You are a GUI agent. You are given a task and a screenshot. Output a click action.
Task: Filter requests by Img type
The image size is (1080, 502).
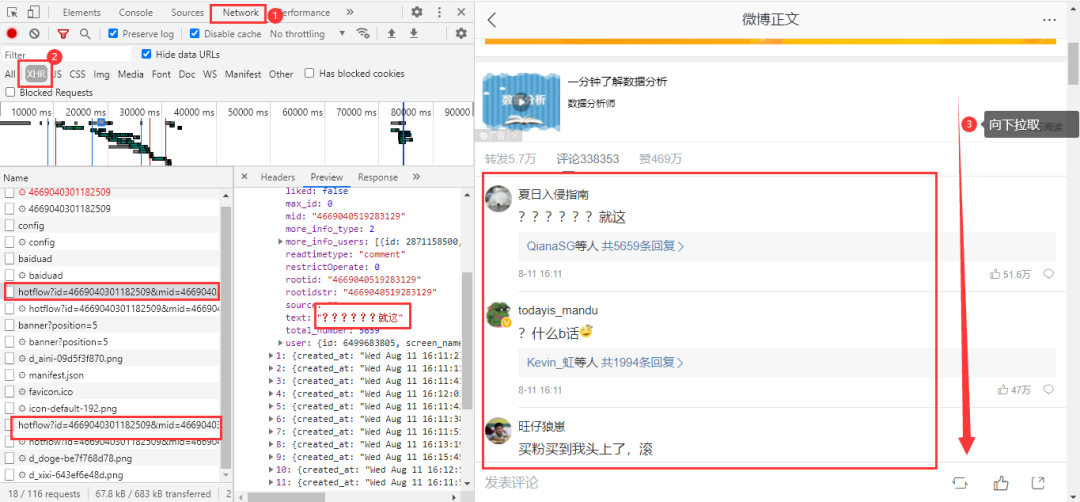tap(101, 74)
